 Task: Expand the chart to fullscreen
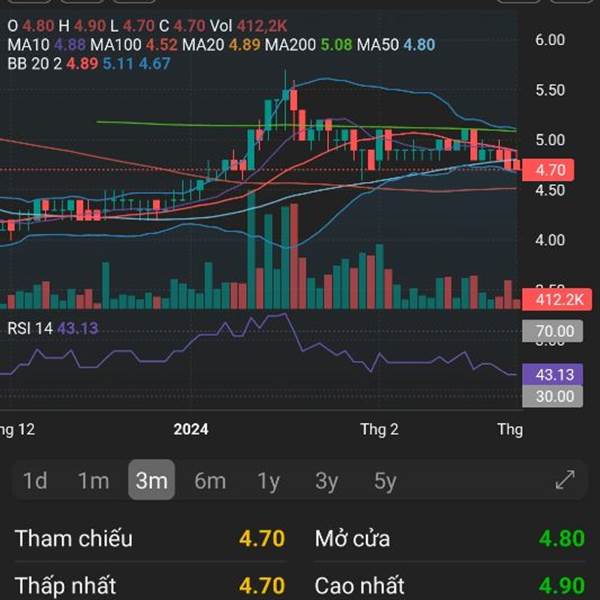565,480
